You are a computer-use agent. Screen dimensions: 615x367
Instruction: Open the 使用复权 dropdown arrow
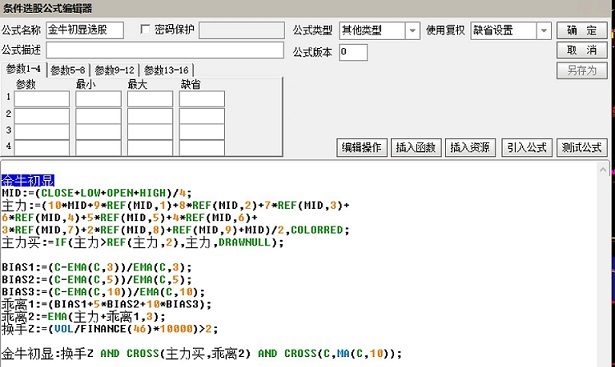[x=544, y=31]
